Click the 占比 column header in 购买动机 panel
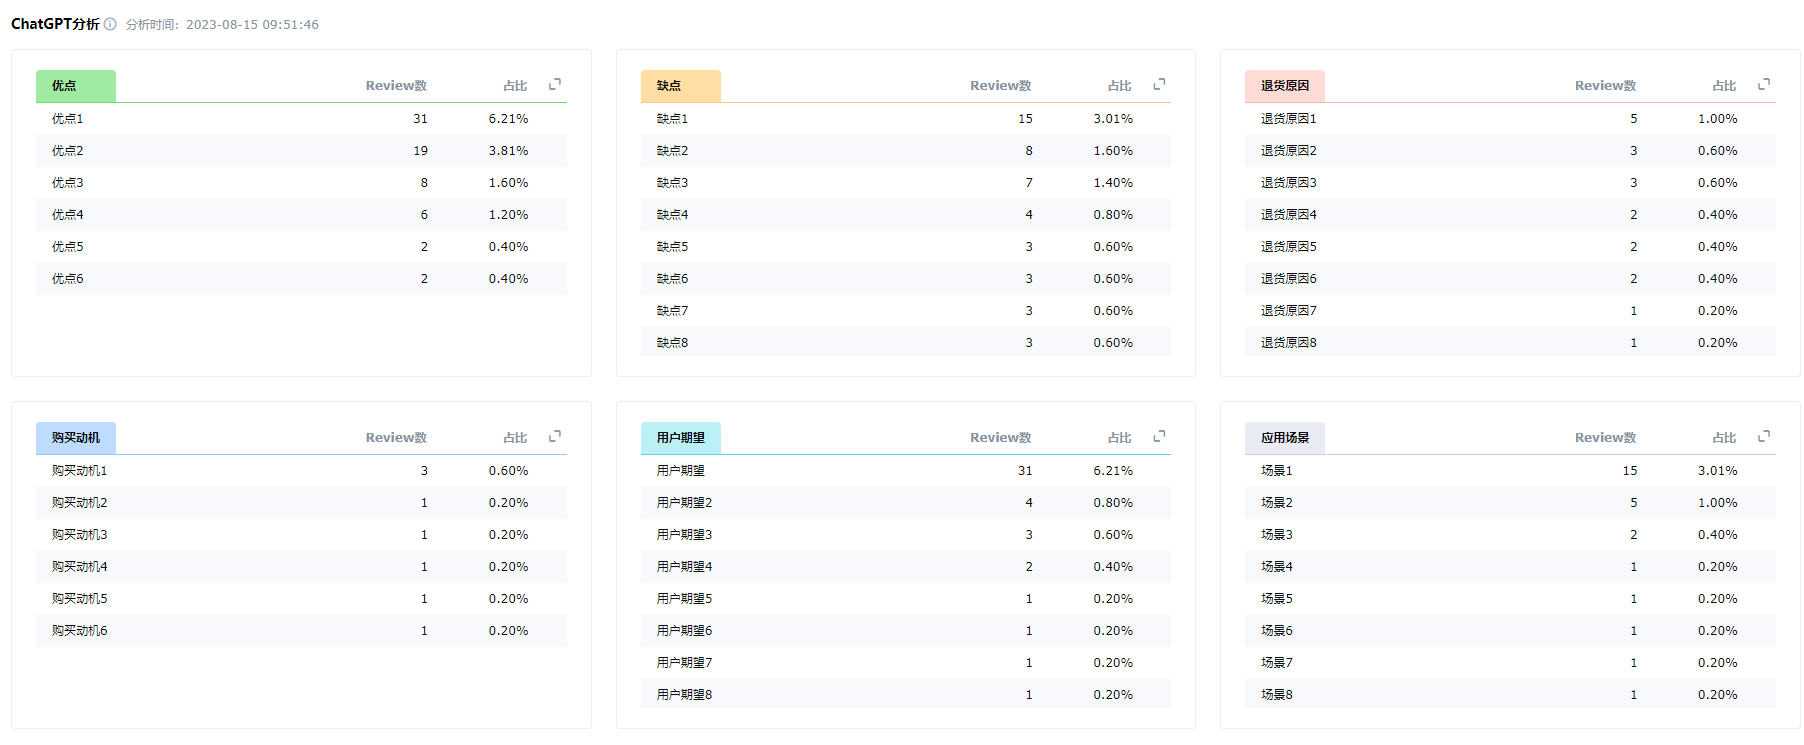Image resolution: width=1804 pixels, height=745 pixels. tap(515, 438)
